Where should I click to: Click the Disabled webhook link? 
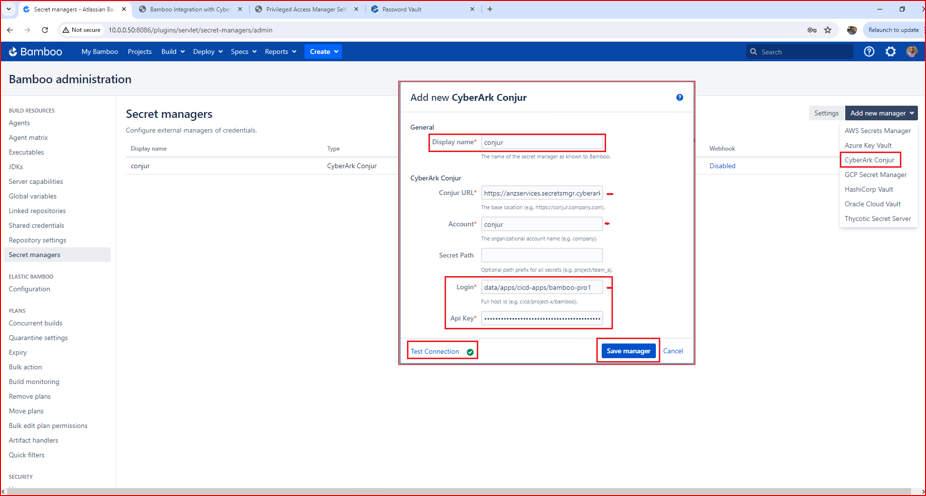(x=722, y=166)
